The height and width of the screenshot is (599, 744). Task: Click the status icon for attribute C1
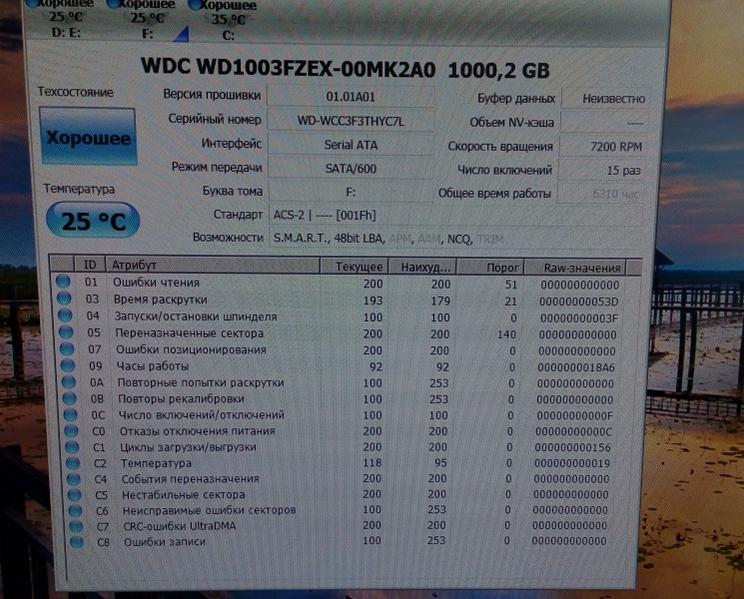72,447
